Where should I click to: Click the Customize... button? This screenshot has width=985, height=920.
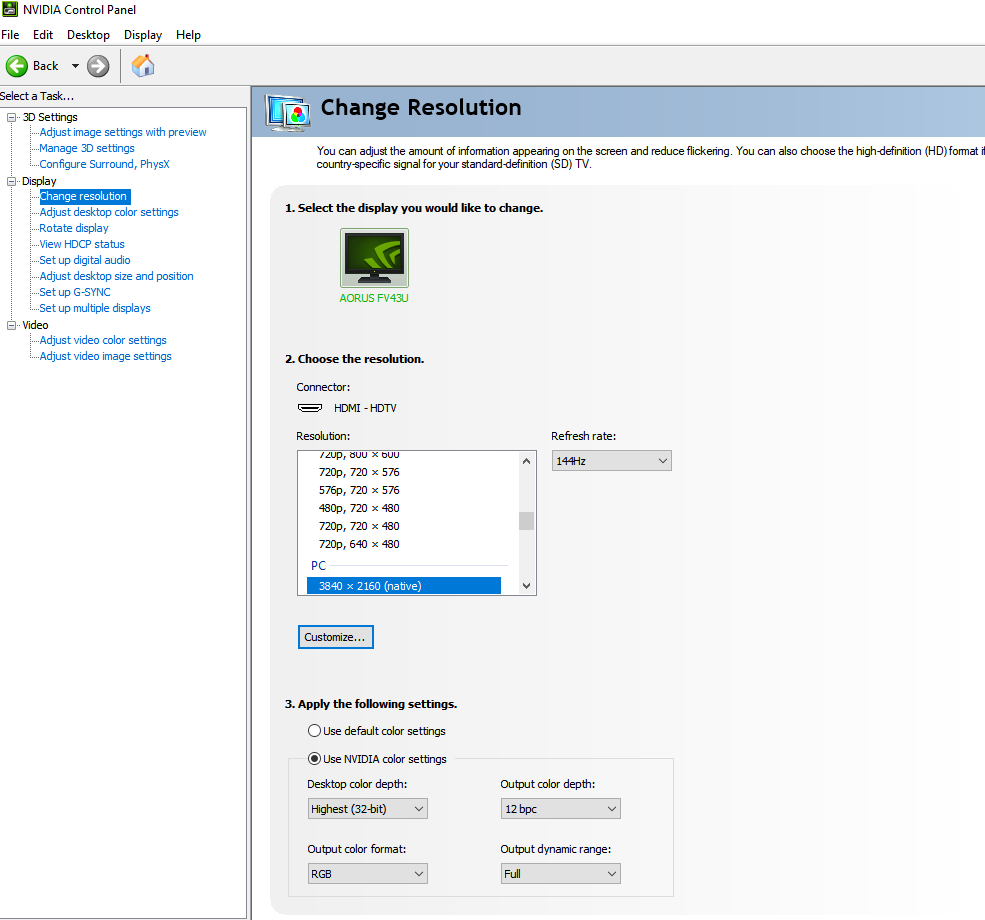click(335, 637)
